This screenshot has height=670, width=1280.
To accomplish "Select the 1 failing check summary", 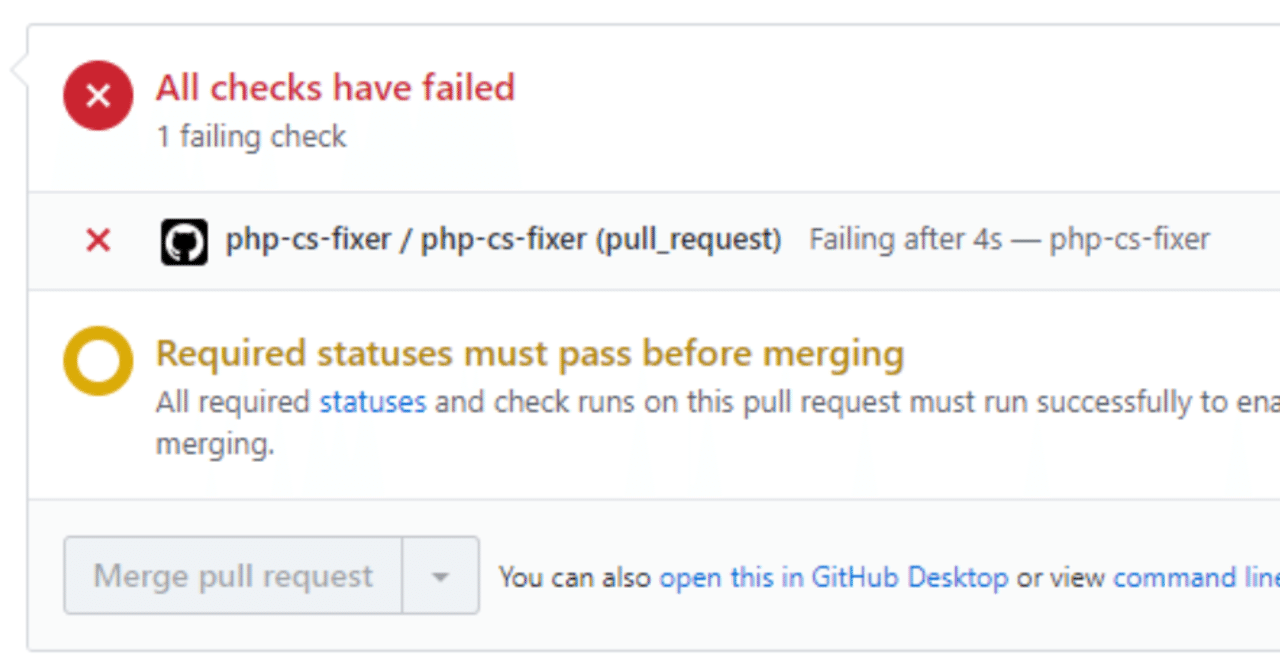I will coord(250,136).
